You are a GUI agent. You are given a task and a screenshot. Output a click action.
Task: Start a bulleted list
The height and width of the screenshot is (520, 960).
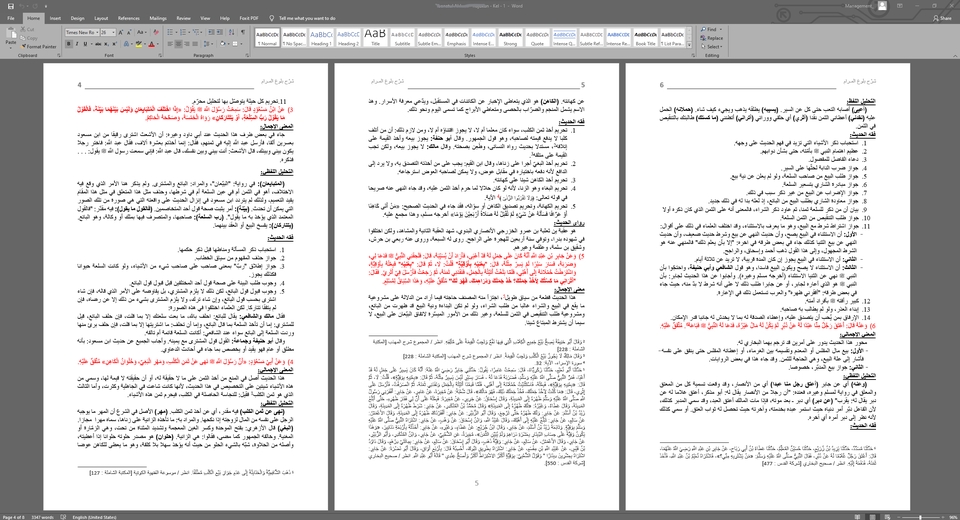coord(170,32)
